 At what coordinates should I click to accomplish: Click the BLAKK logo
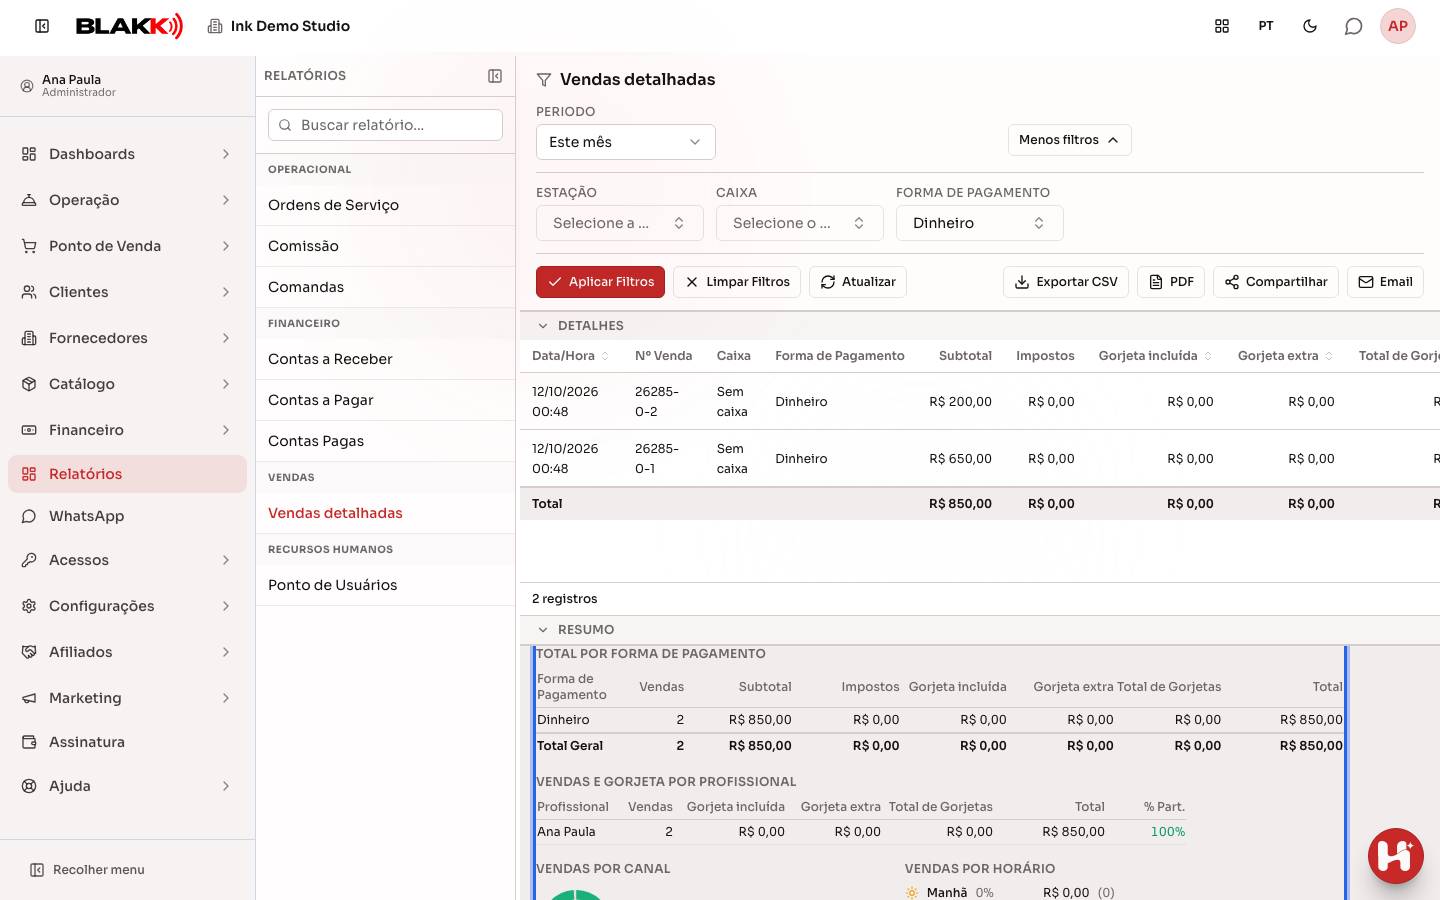(130, 26)
